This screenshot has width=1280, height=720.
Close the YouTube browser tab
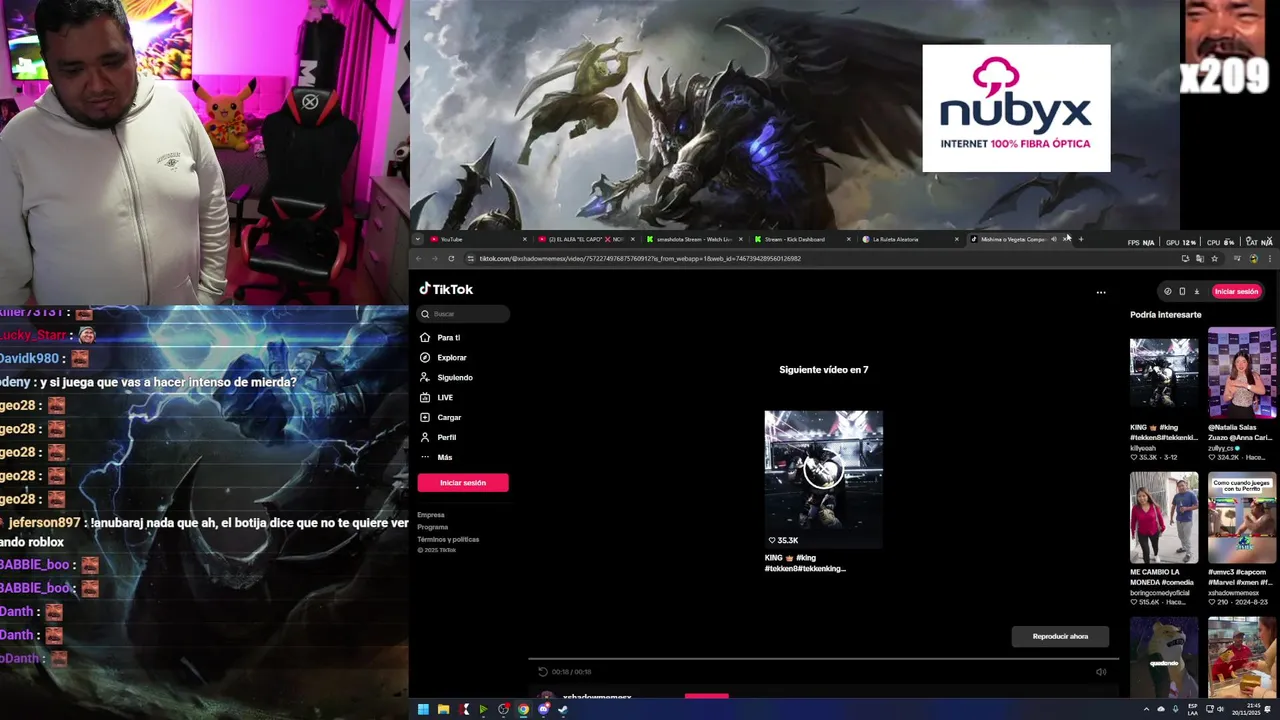point(524,240)
